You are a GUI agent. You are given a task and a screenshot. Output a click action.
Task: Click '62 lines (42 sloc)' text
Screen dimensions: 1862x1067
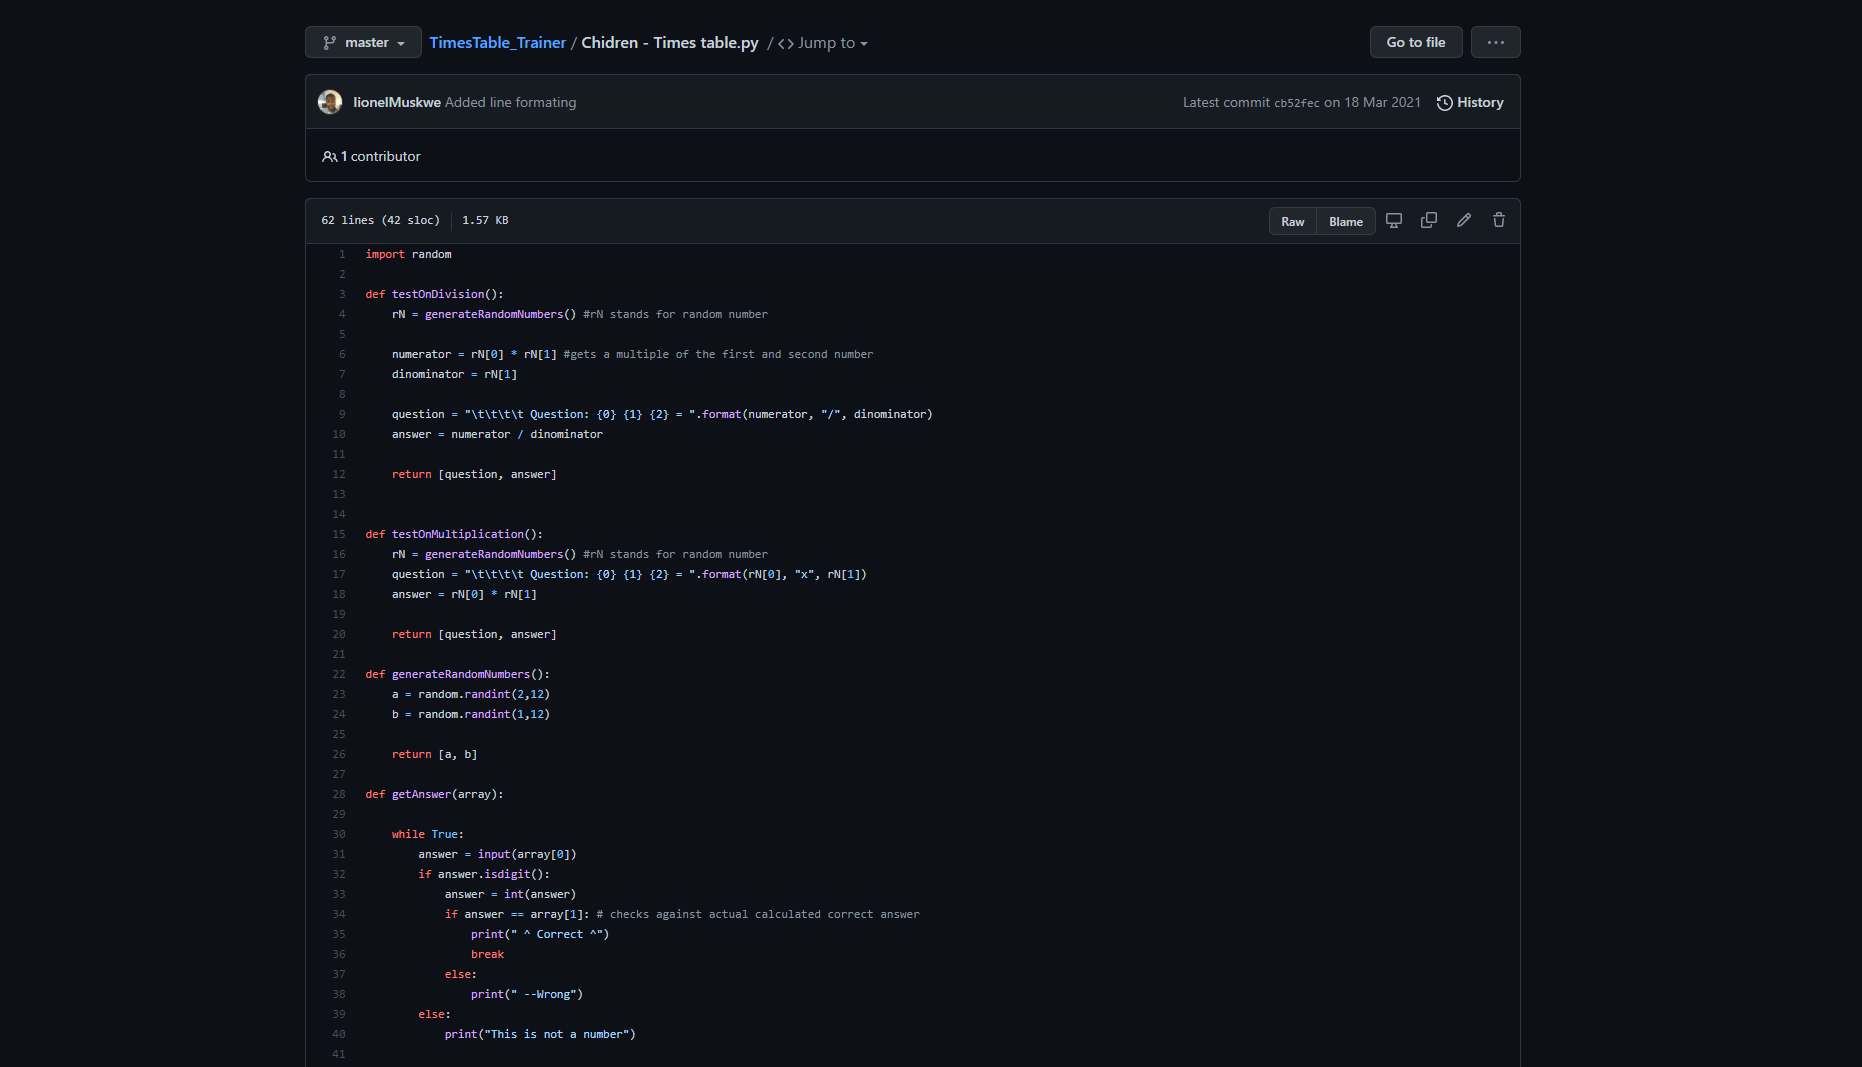(x=380, y=220)
